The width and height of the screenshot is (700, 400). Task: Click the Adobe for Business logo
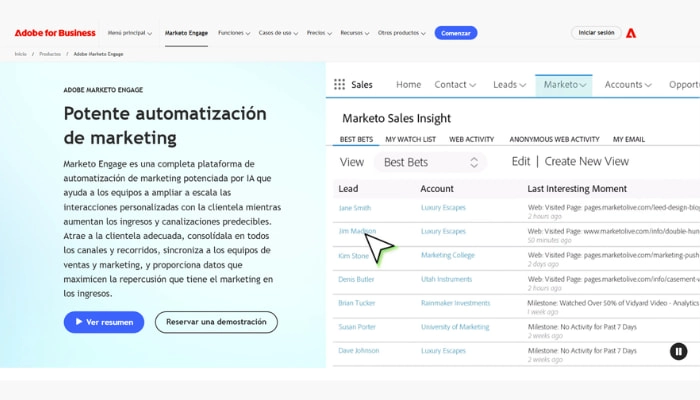tap(55, 33)
